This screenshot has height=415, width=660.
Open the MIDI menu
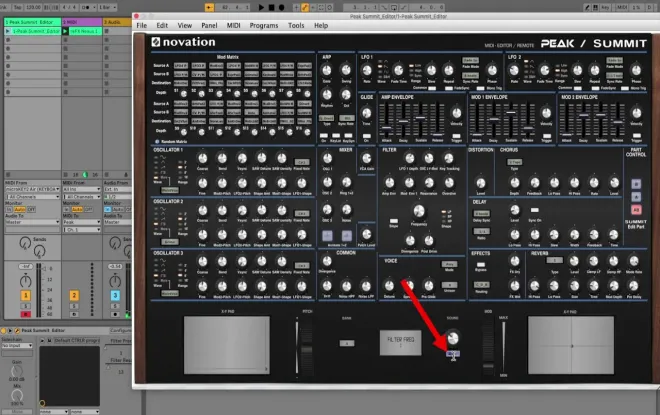(x=234, y=25)
